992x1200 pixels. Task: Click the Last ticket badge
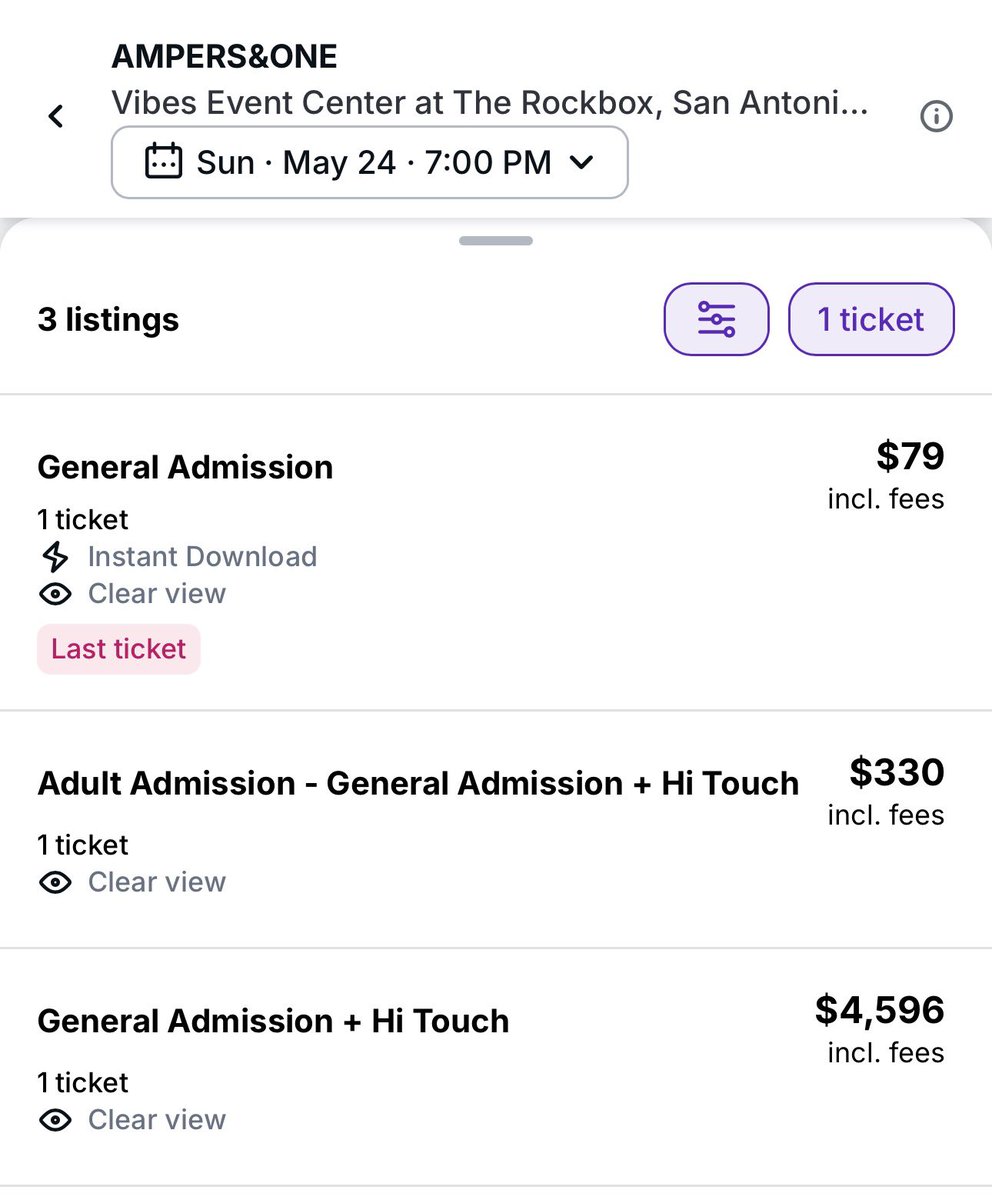pyautogui.click(x=119, y=649)
